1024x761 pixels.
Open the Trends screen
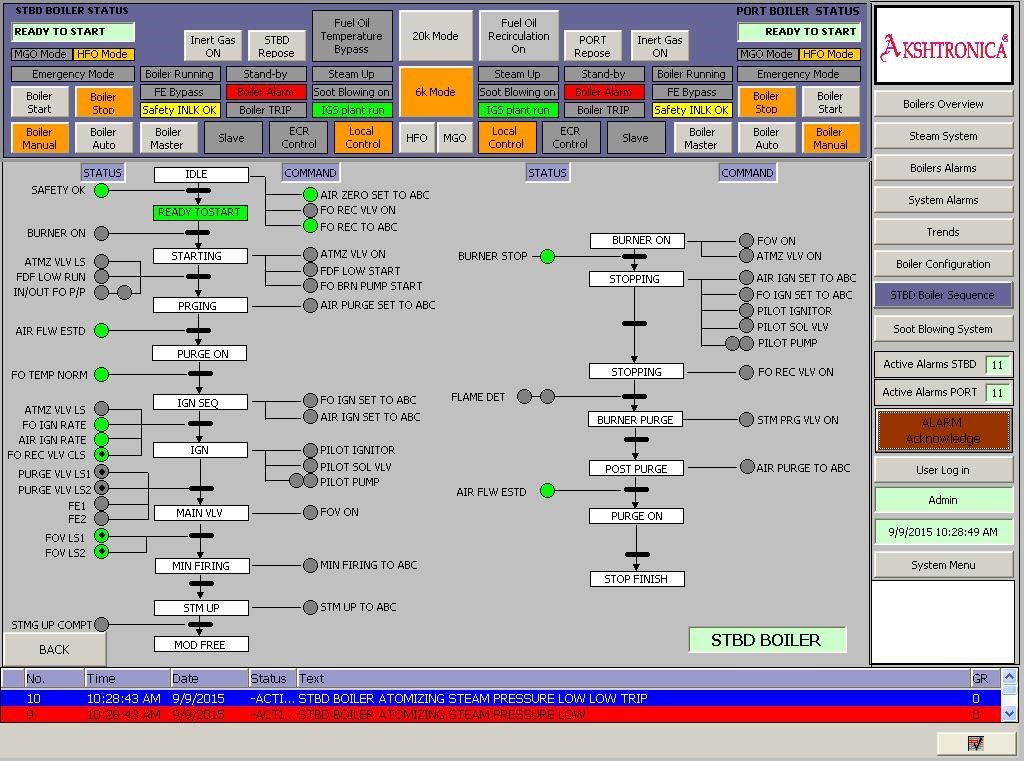[941, 231]
